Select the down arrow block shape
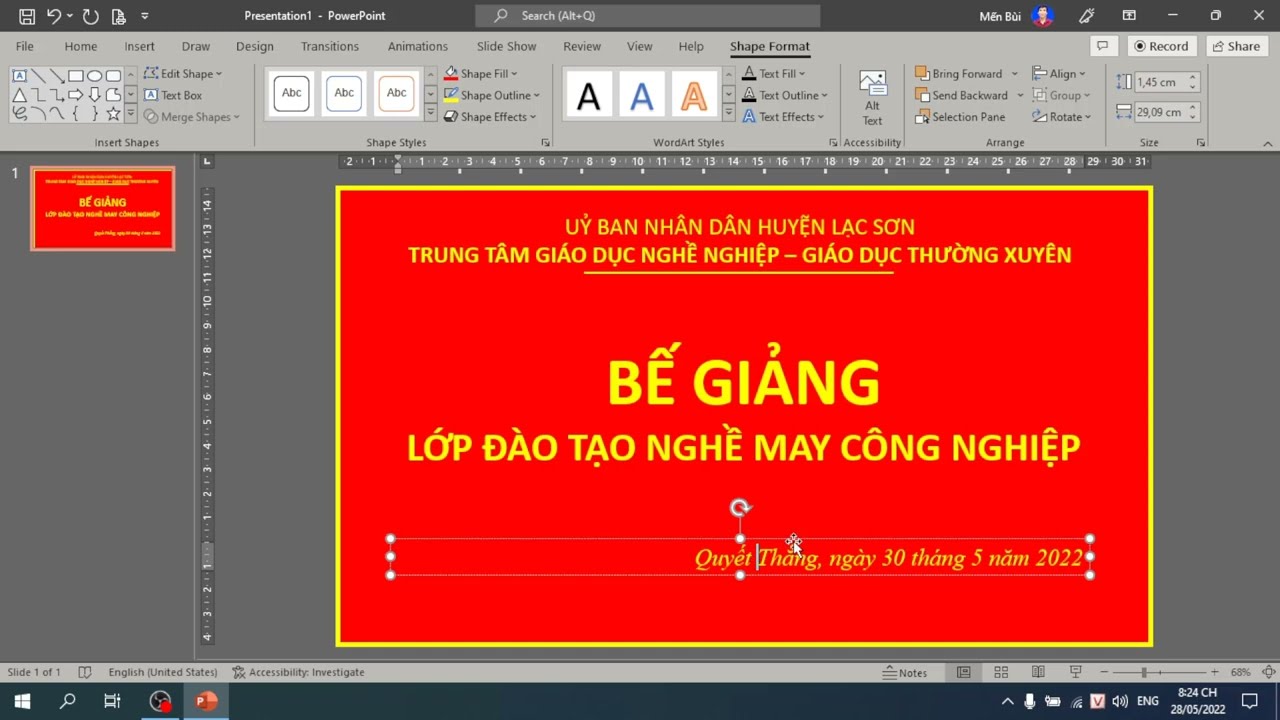The height and width of the screenshot is (720, 1280). pyautogui.click(x=95, y=95)
